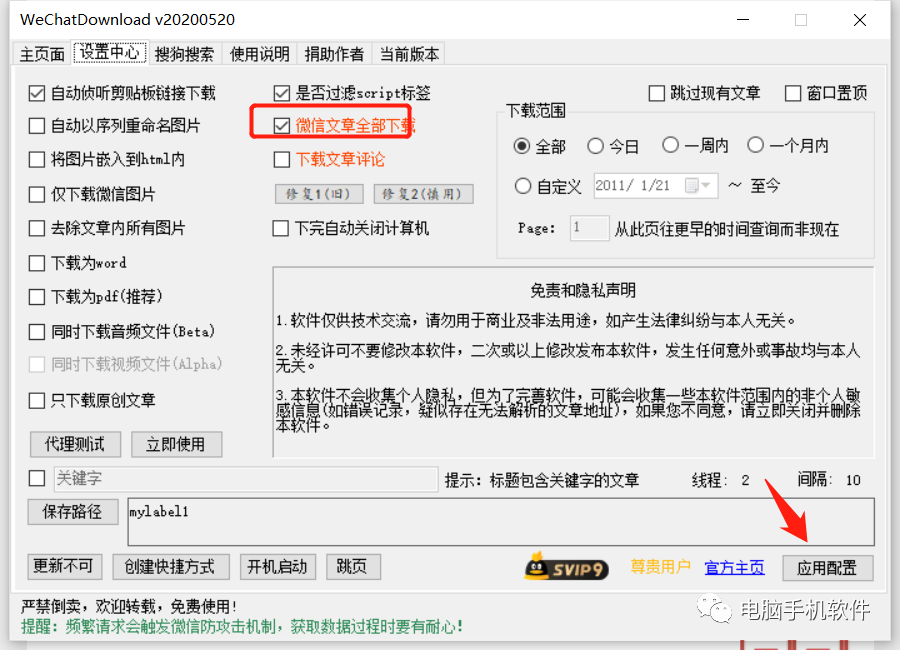900x650 pixels.
Task: Go to the 捐助作者 tab
Action: pos(334,54)
